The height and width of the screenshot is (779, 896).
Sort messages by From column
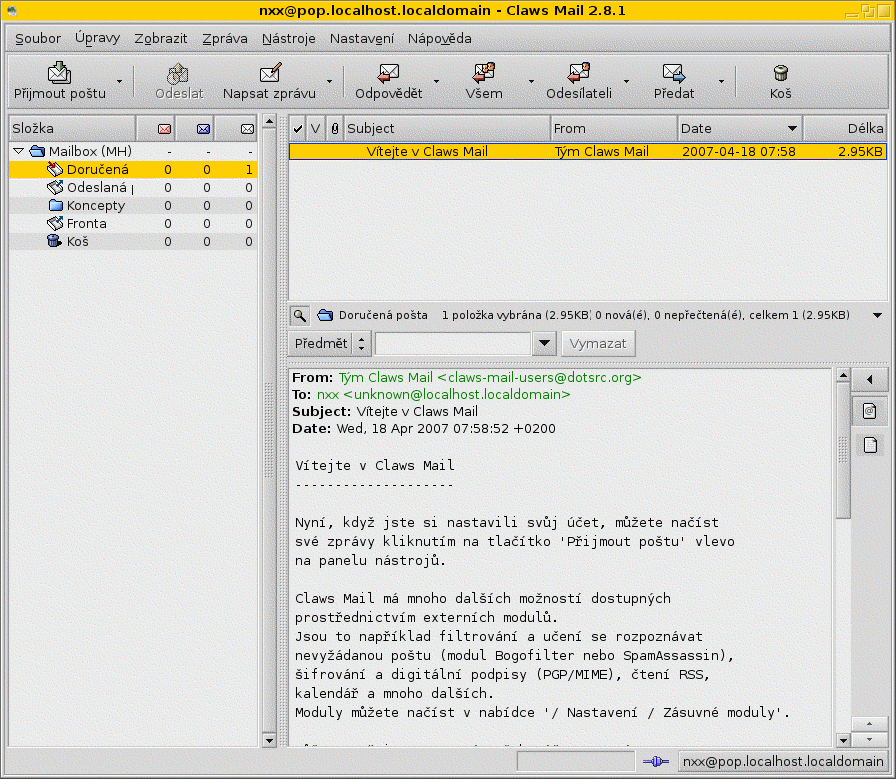[614, 129]
